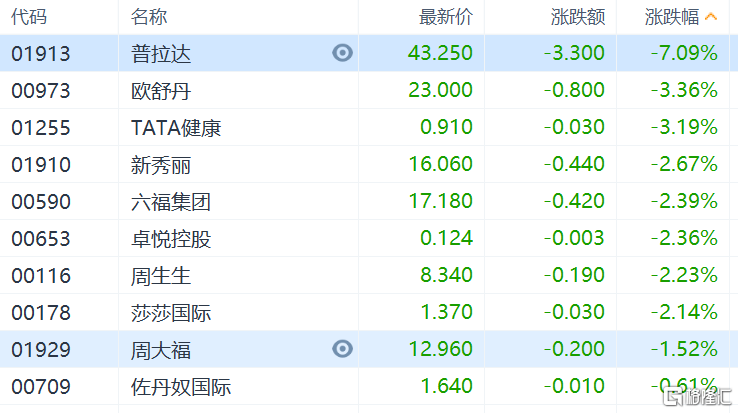The image size is (738, 413).
Task: Toggle the eye icon beside 周大福
Action: point(343,349)
